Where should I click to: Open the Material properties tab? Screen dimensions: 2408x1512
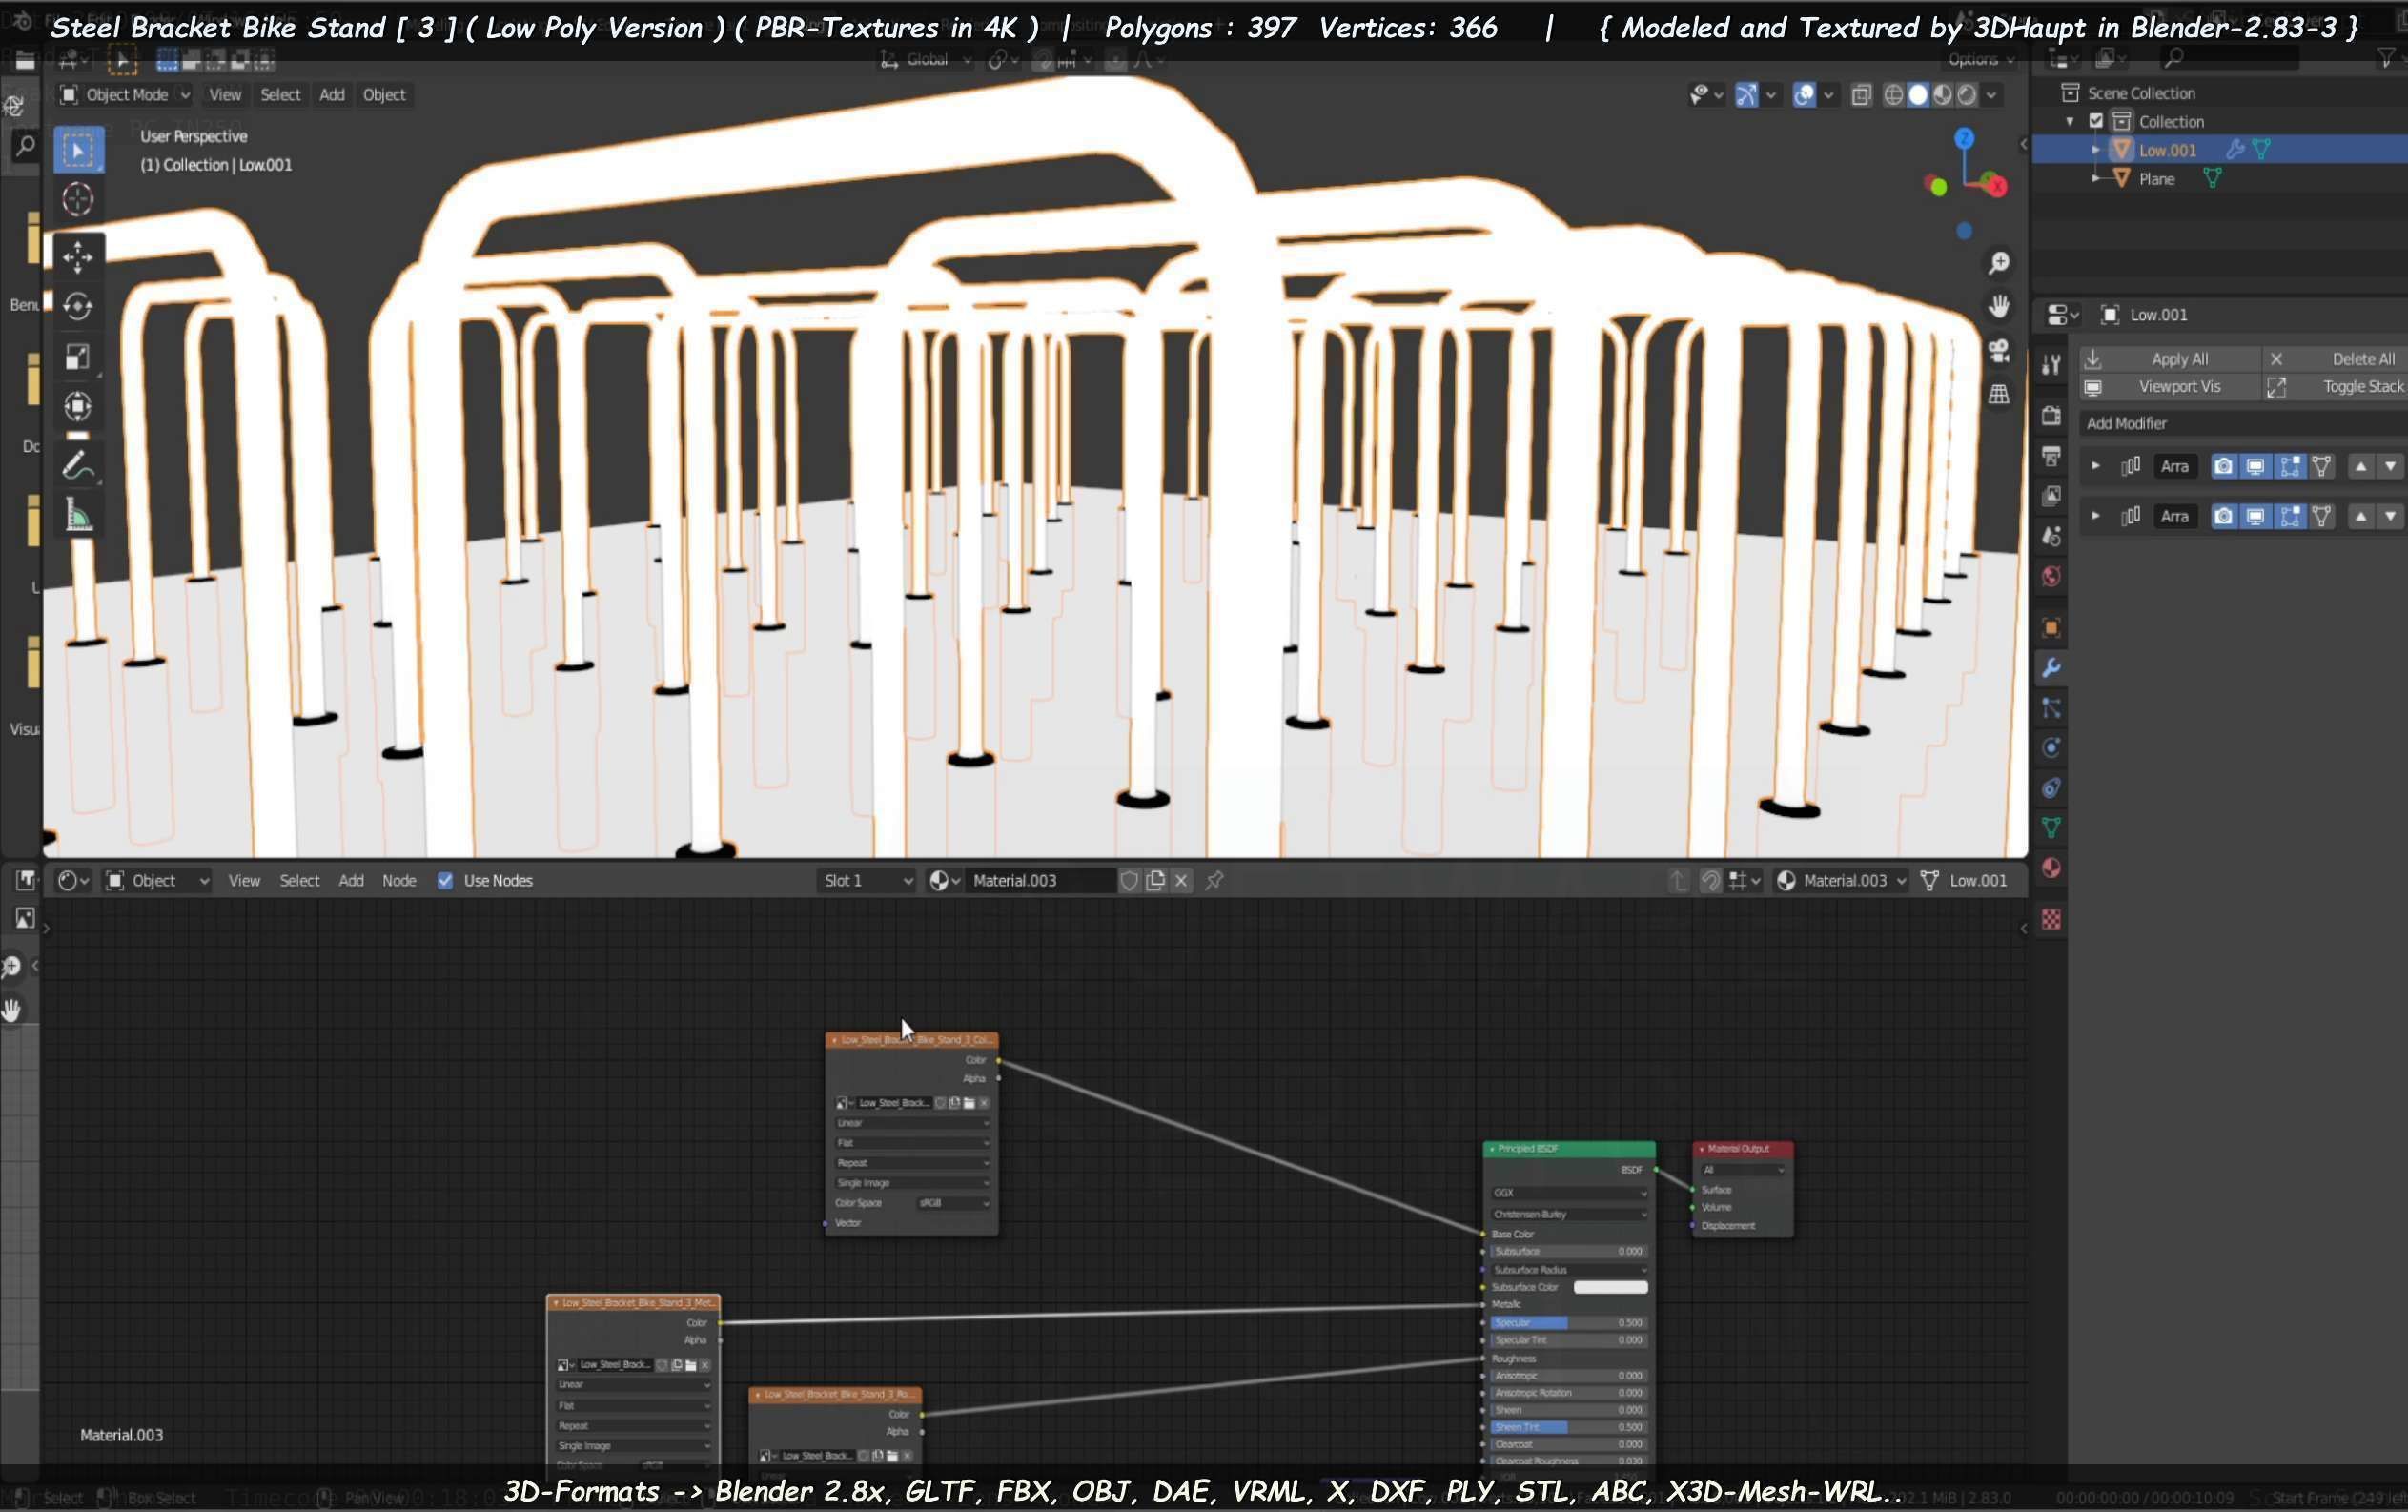click(x=2051, y=868)
